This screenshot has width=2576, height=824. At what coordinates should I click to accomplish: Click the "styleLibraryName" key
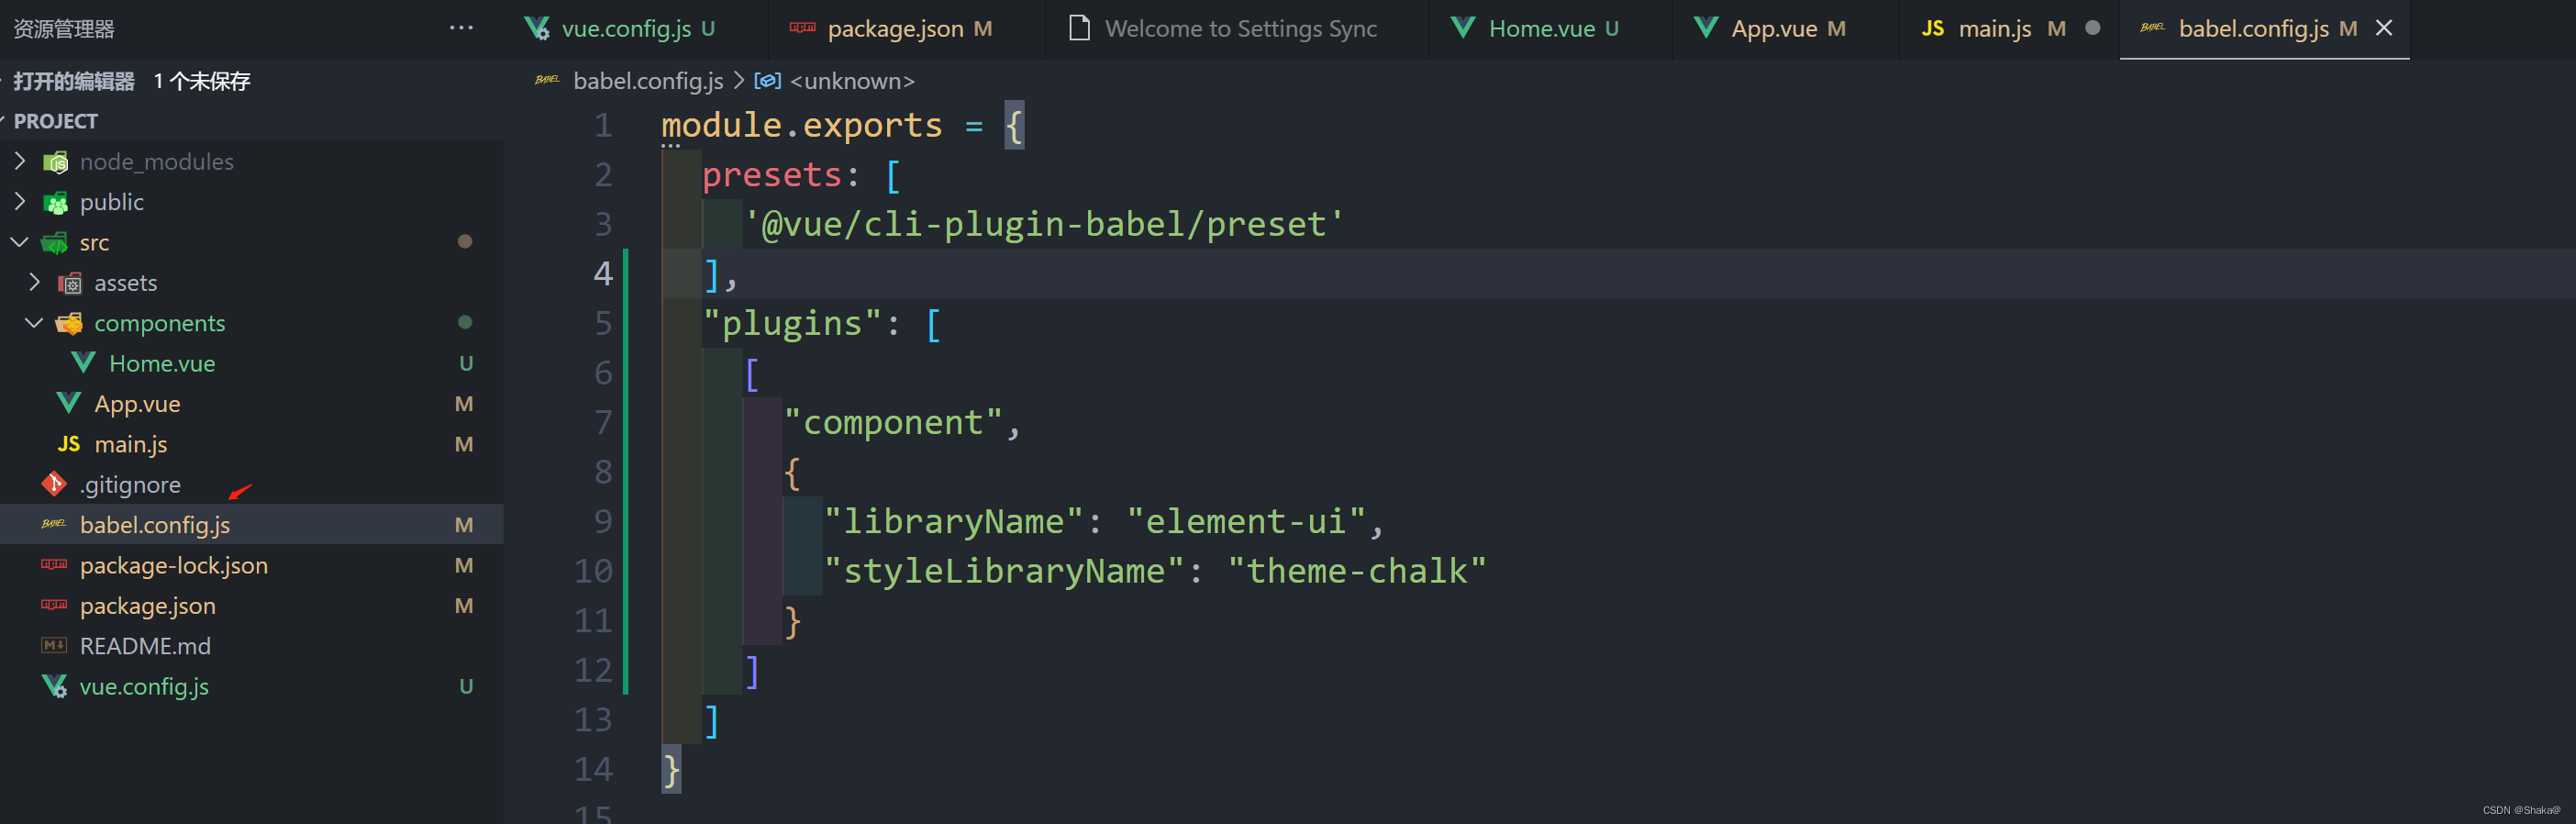pos(1004,571)
